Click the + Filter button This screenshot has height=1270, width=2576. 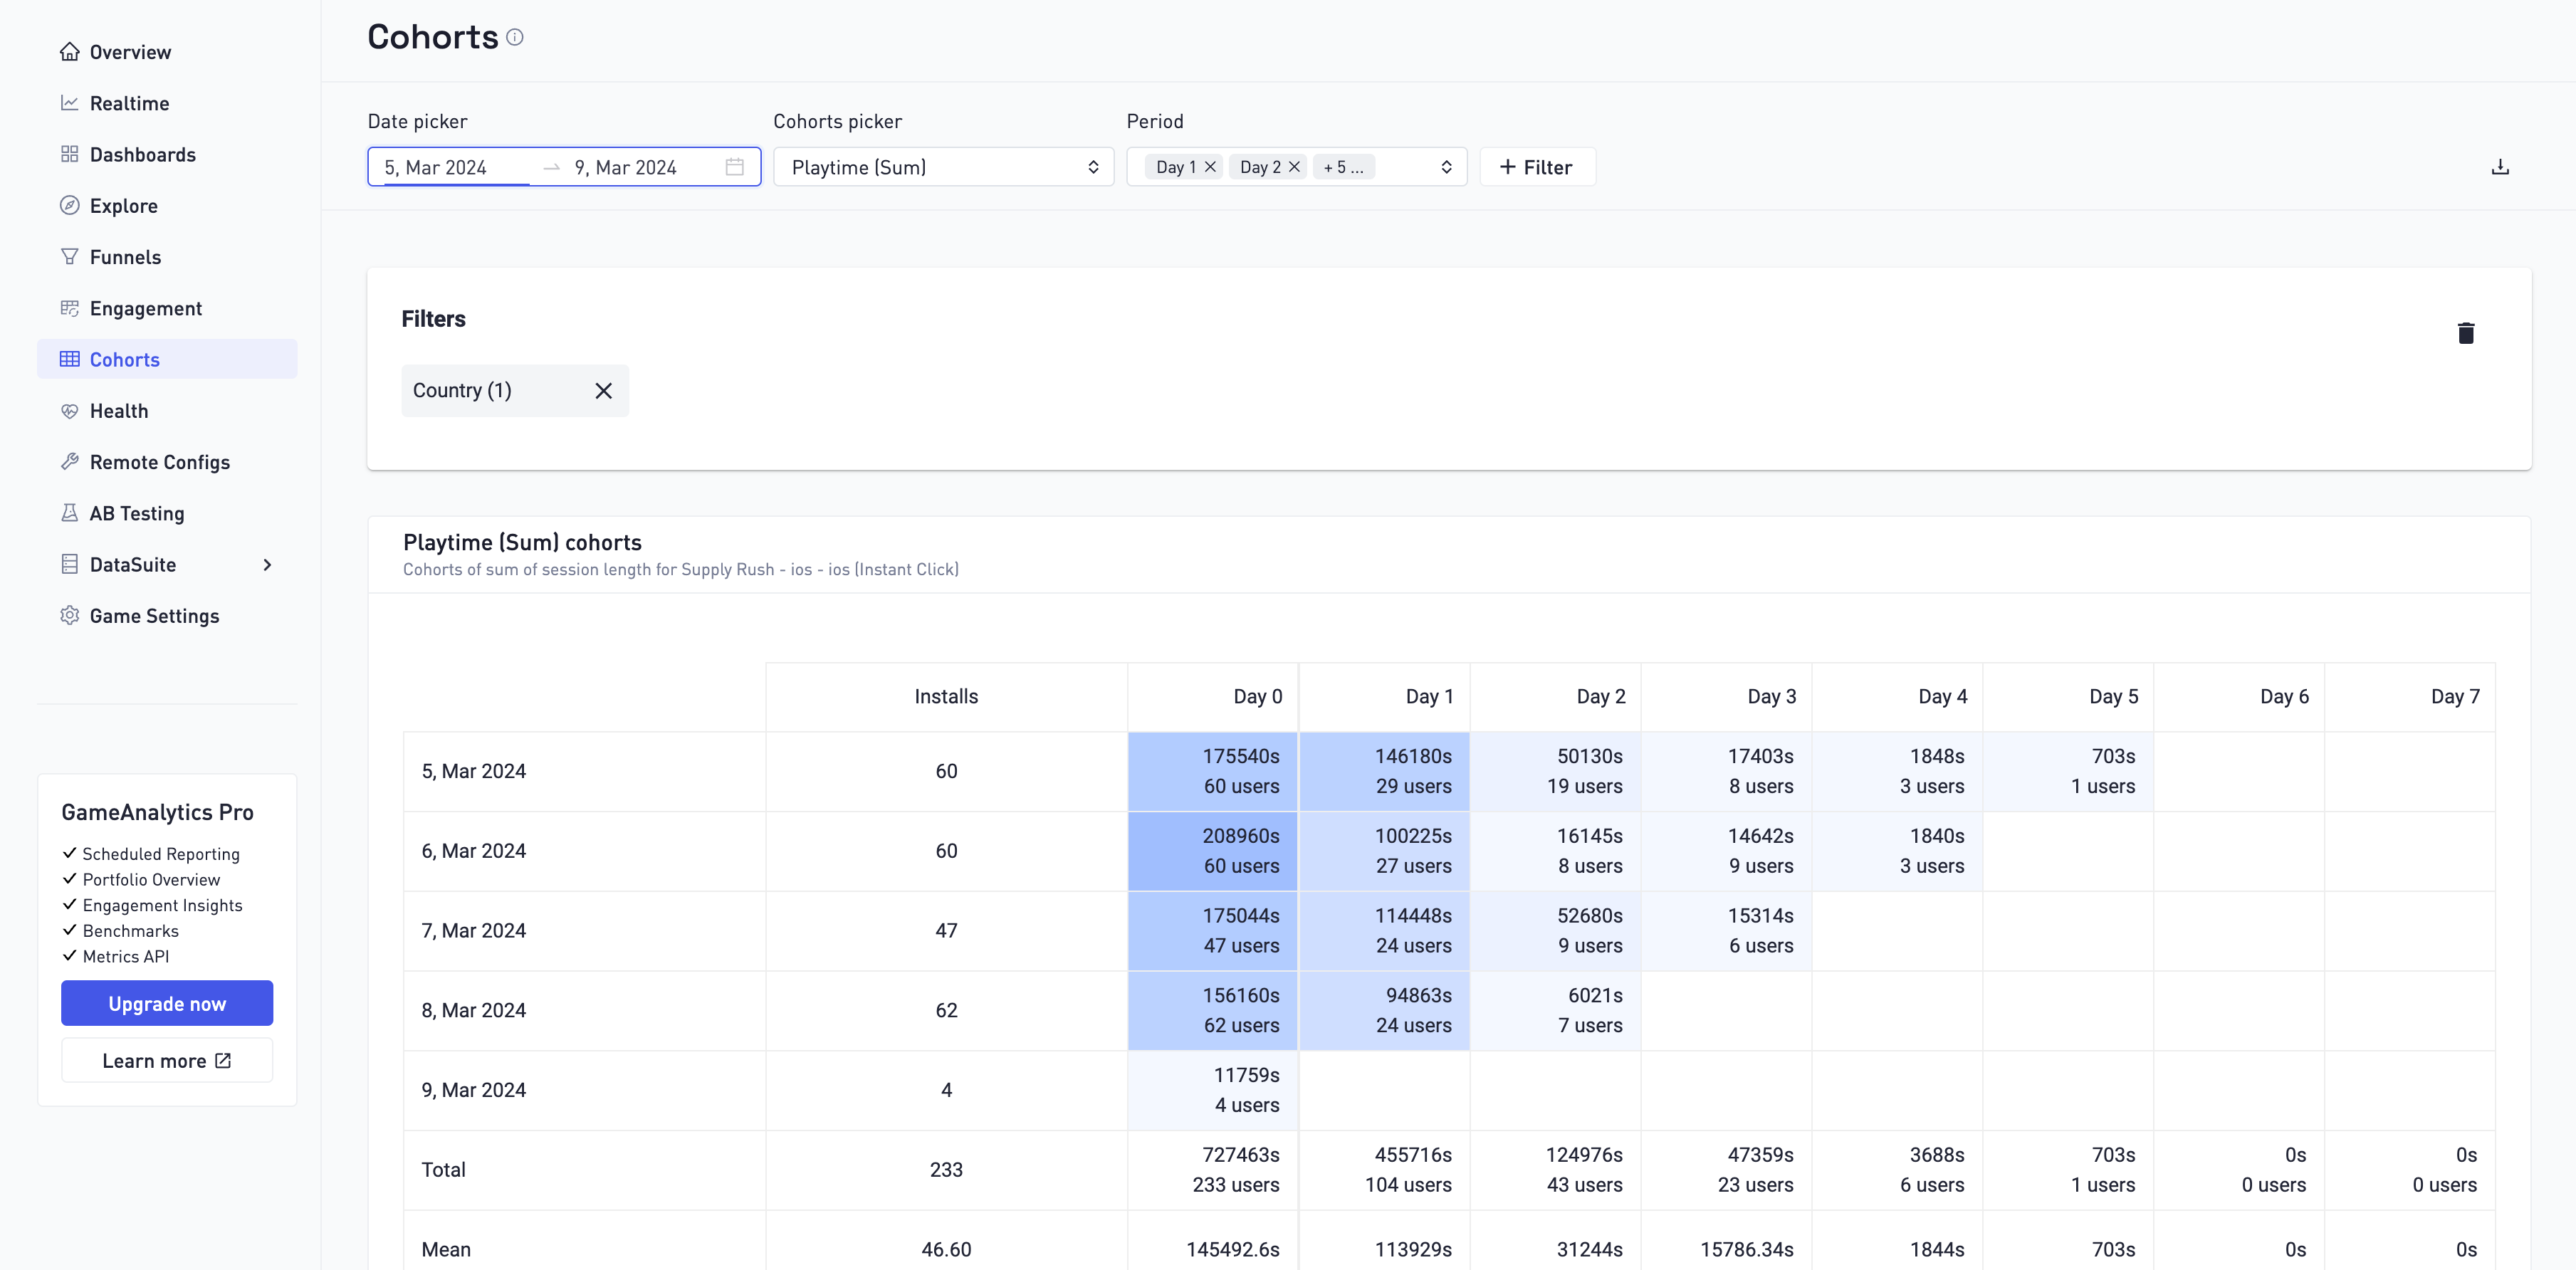(x=1537, y=167)
